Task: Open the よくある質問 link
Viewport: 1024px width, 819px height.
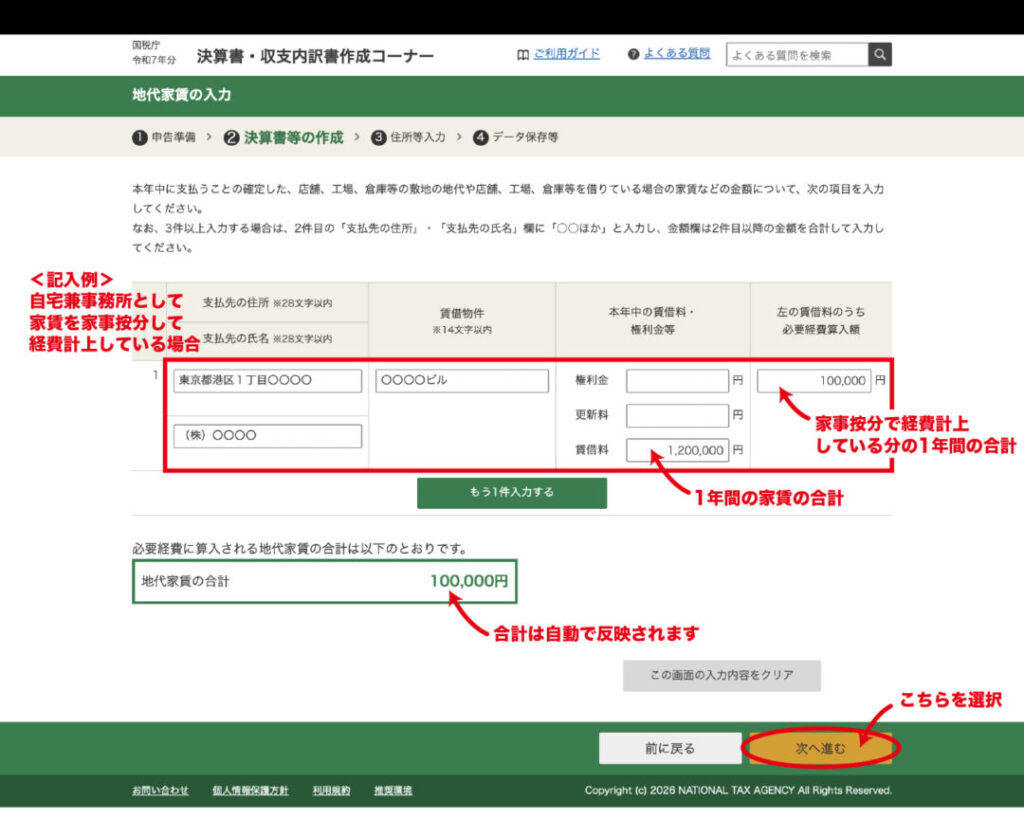Action: [677, 54]
